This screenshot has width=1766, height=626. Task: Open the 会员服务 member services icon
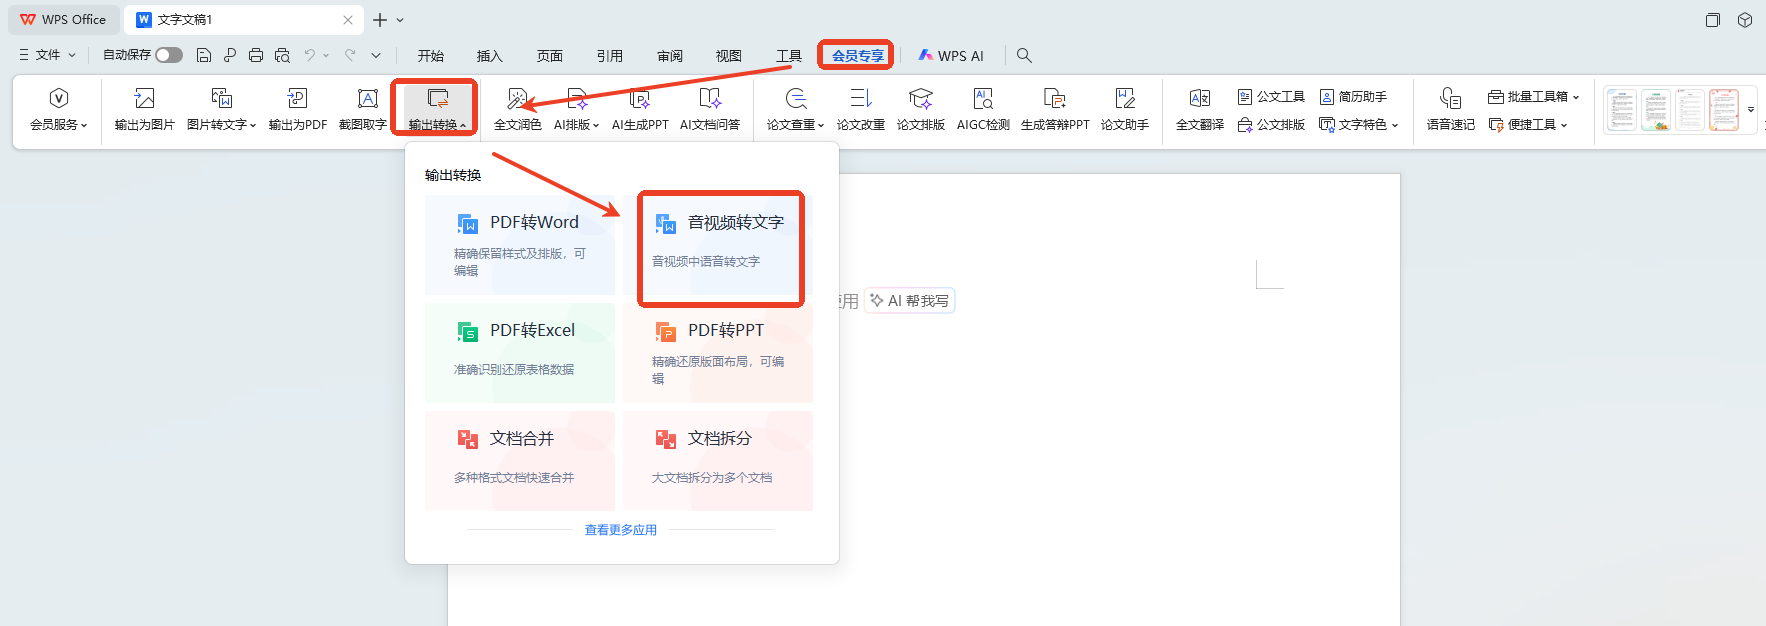pyautogui.click(x=58, y=98)
